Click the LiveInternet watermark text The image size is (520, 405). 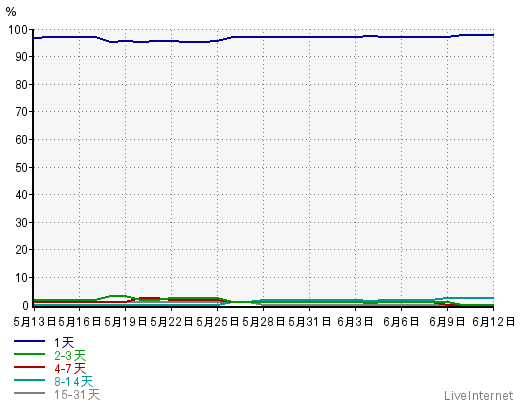coord(478,396)
